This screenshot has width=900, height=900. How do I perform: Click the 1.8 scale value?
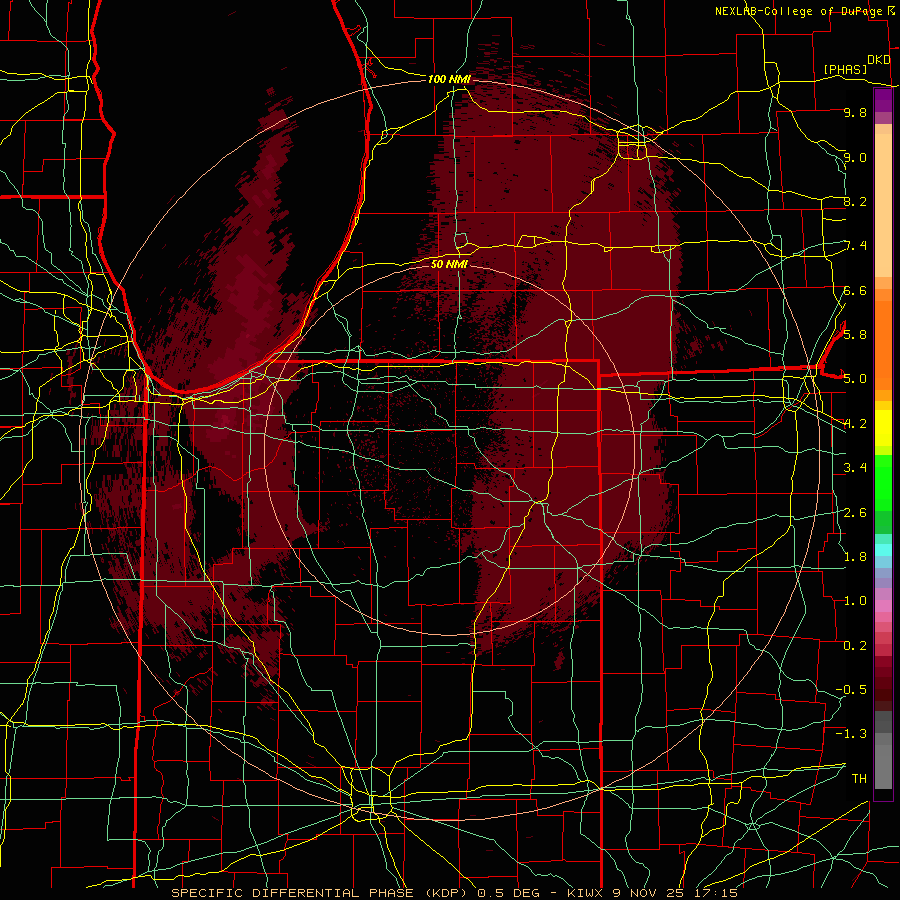click(855, 556)
